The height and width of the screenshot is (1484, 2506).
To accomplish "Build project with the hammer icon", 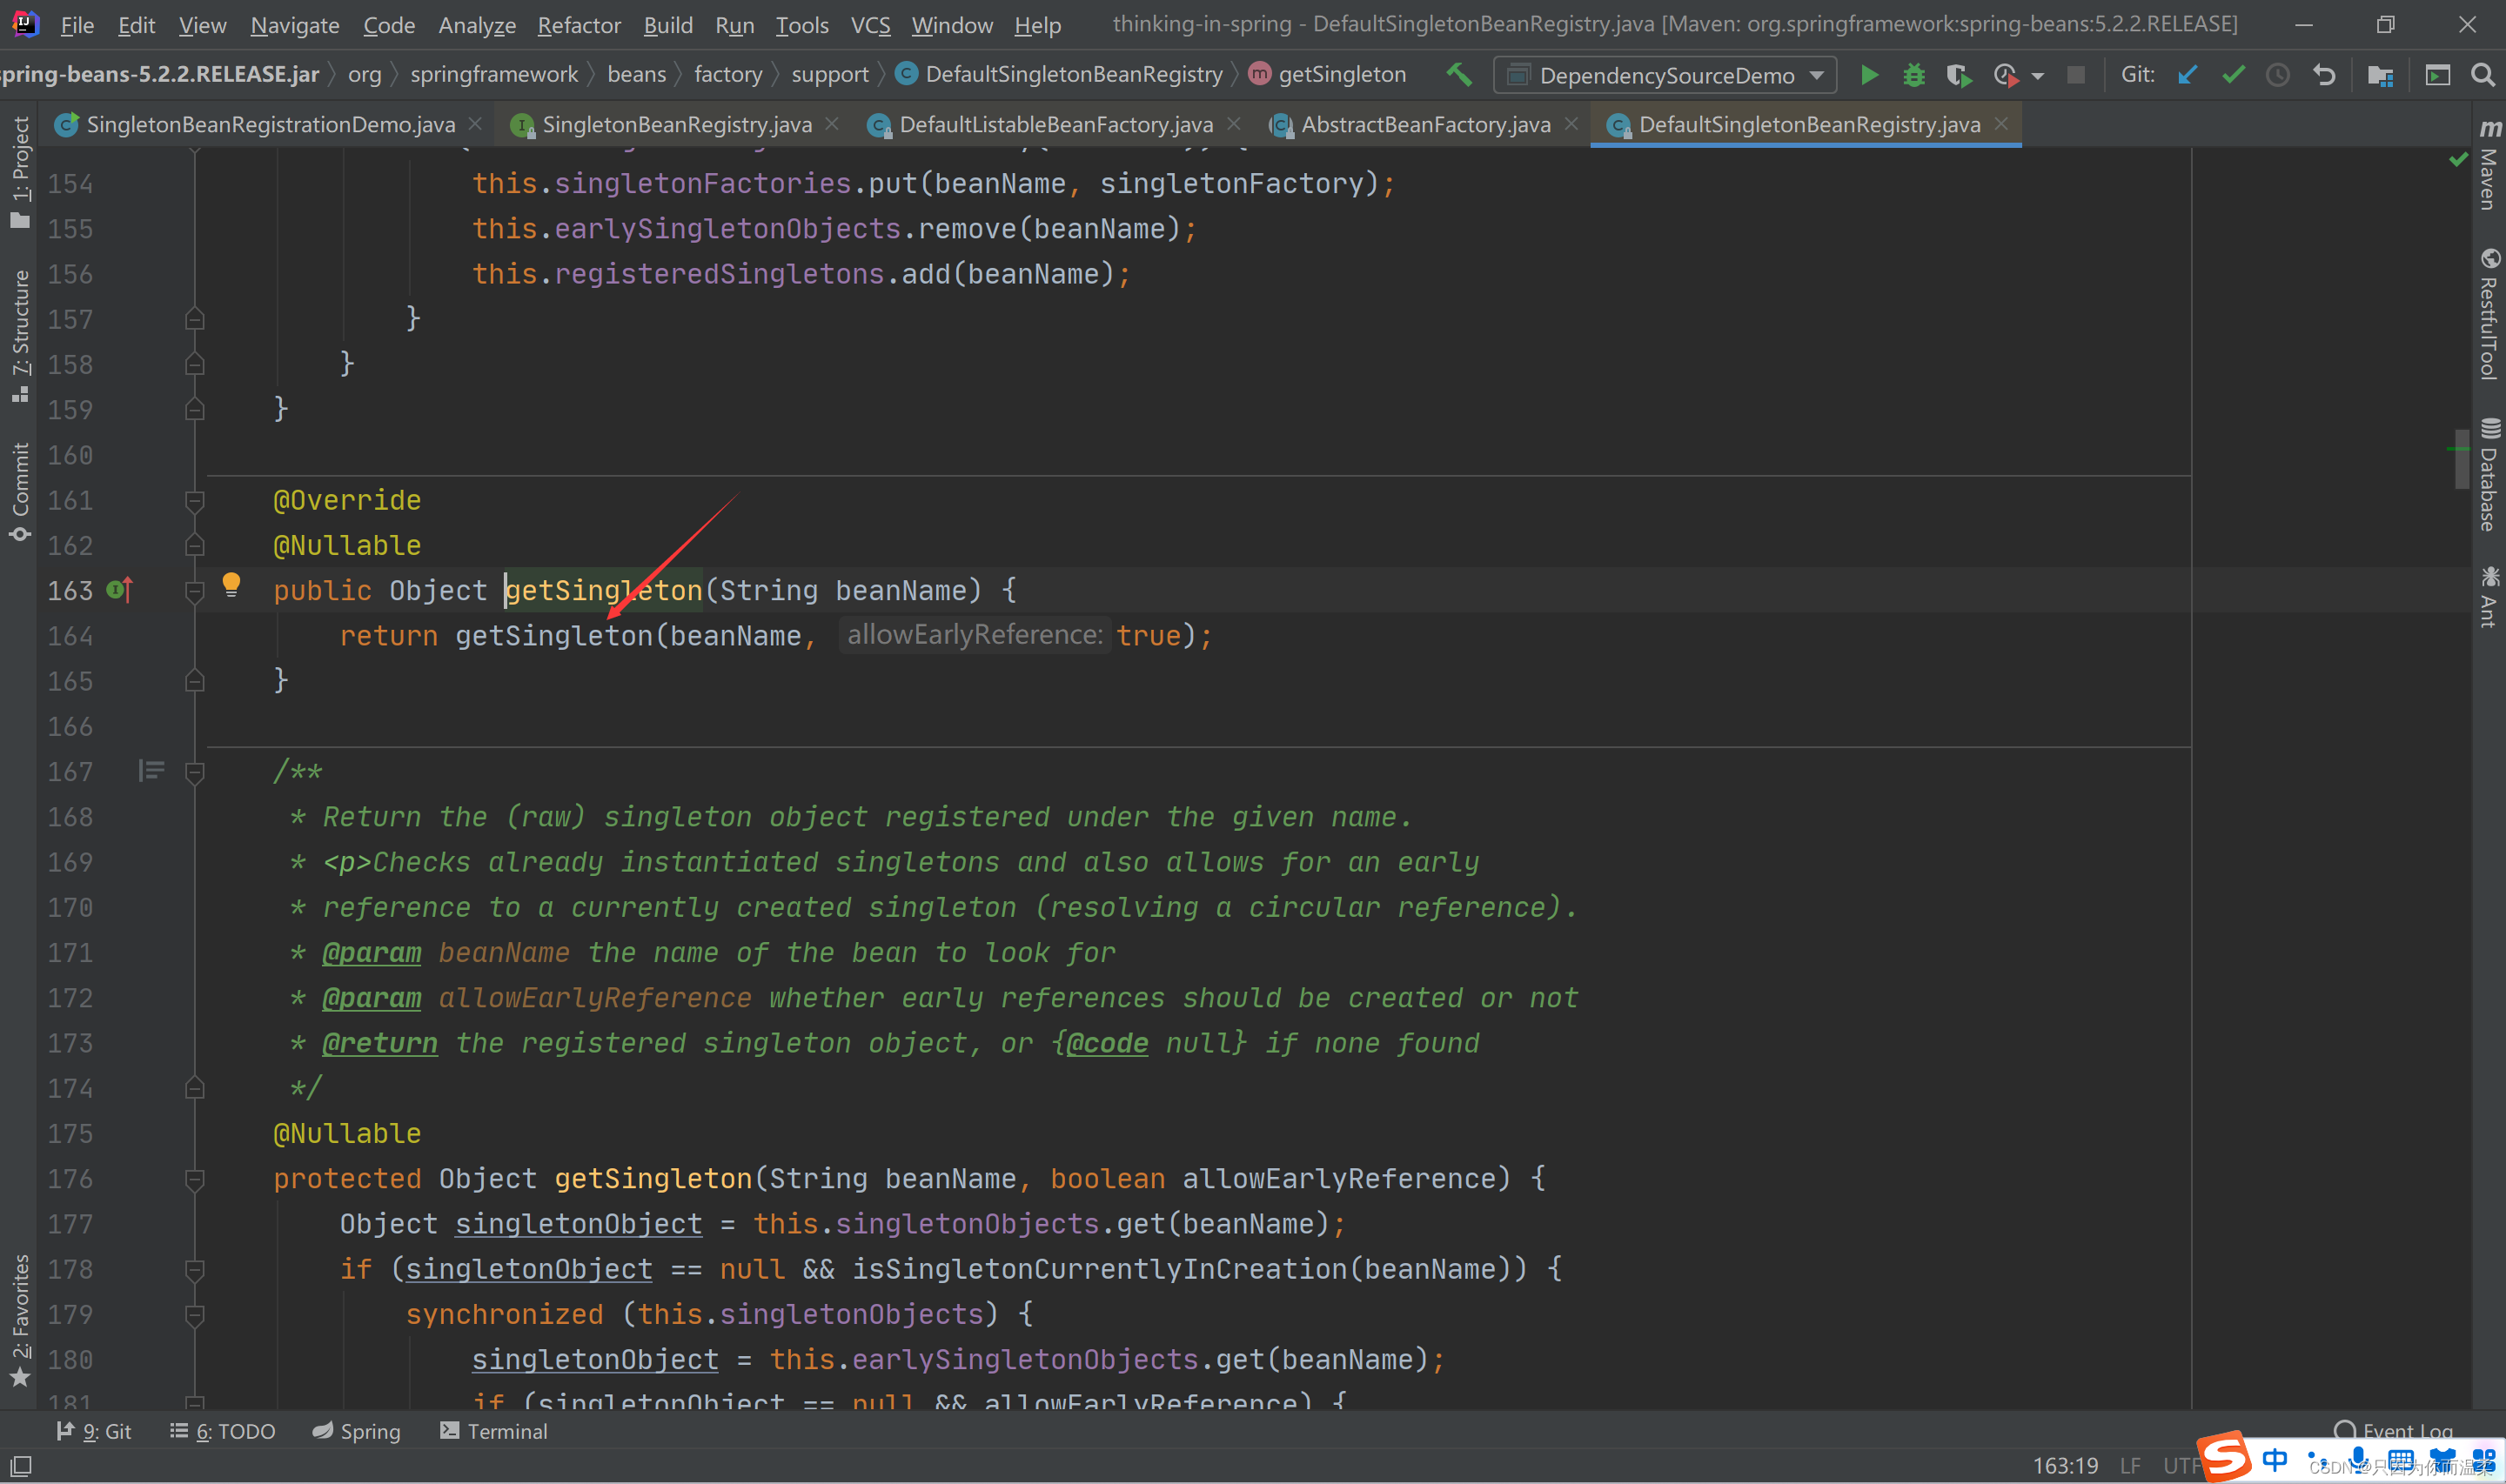I will click(x=1459, y=74).
